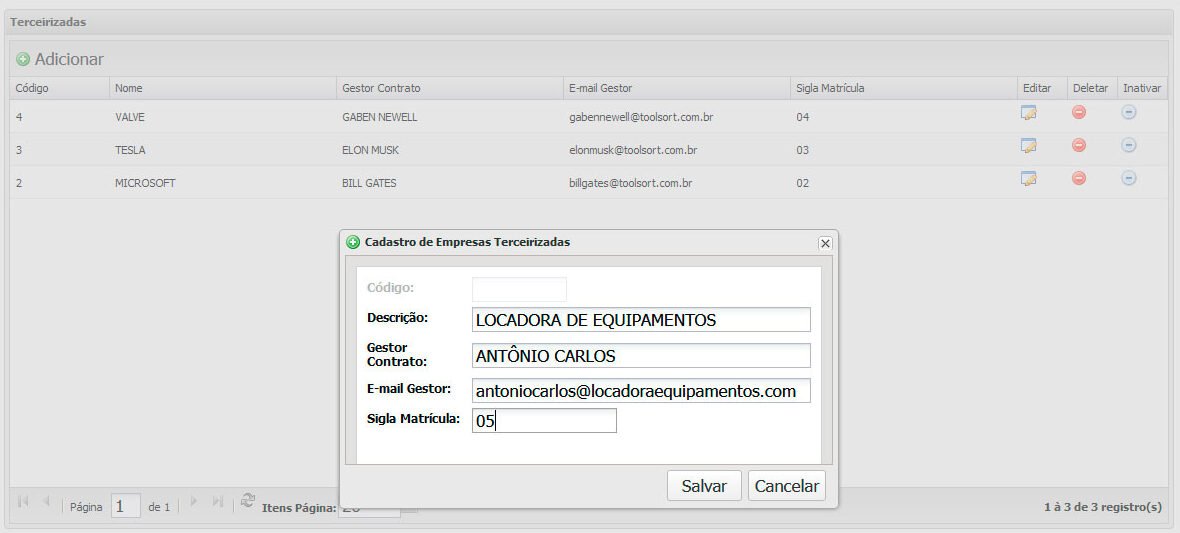Inactivate the VALVE company

tap(1128, 112)
